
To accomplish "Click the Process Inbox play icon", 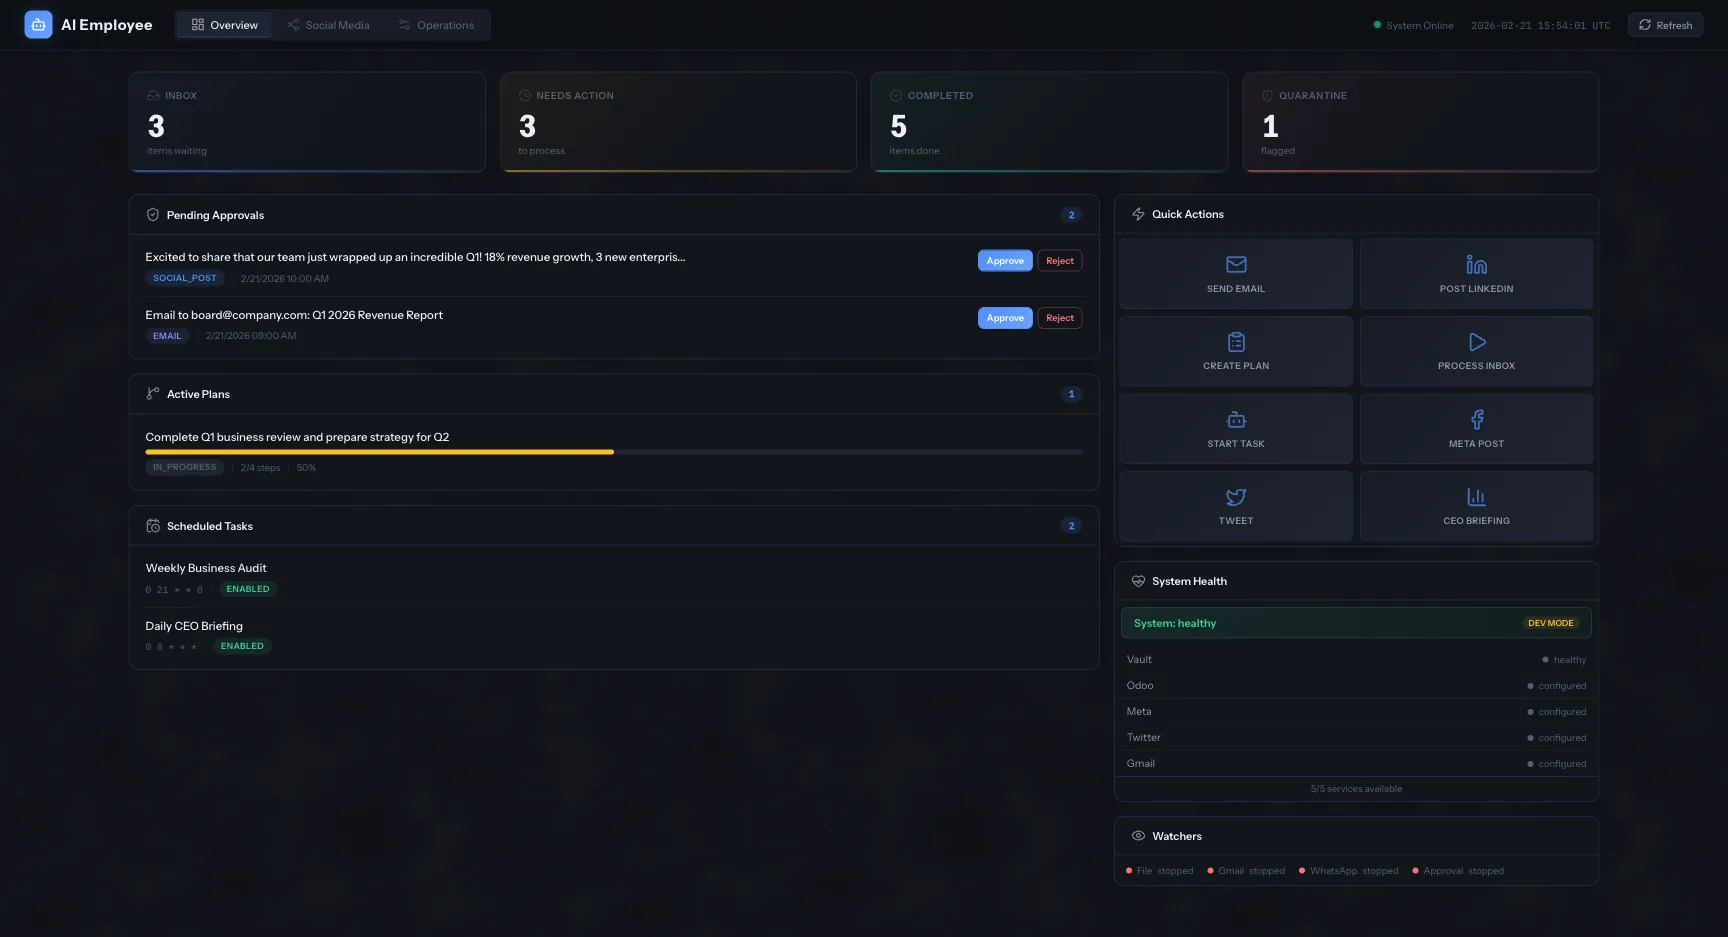I will 1476,342.
